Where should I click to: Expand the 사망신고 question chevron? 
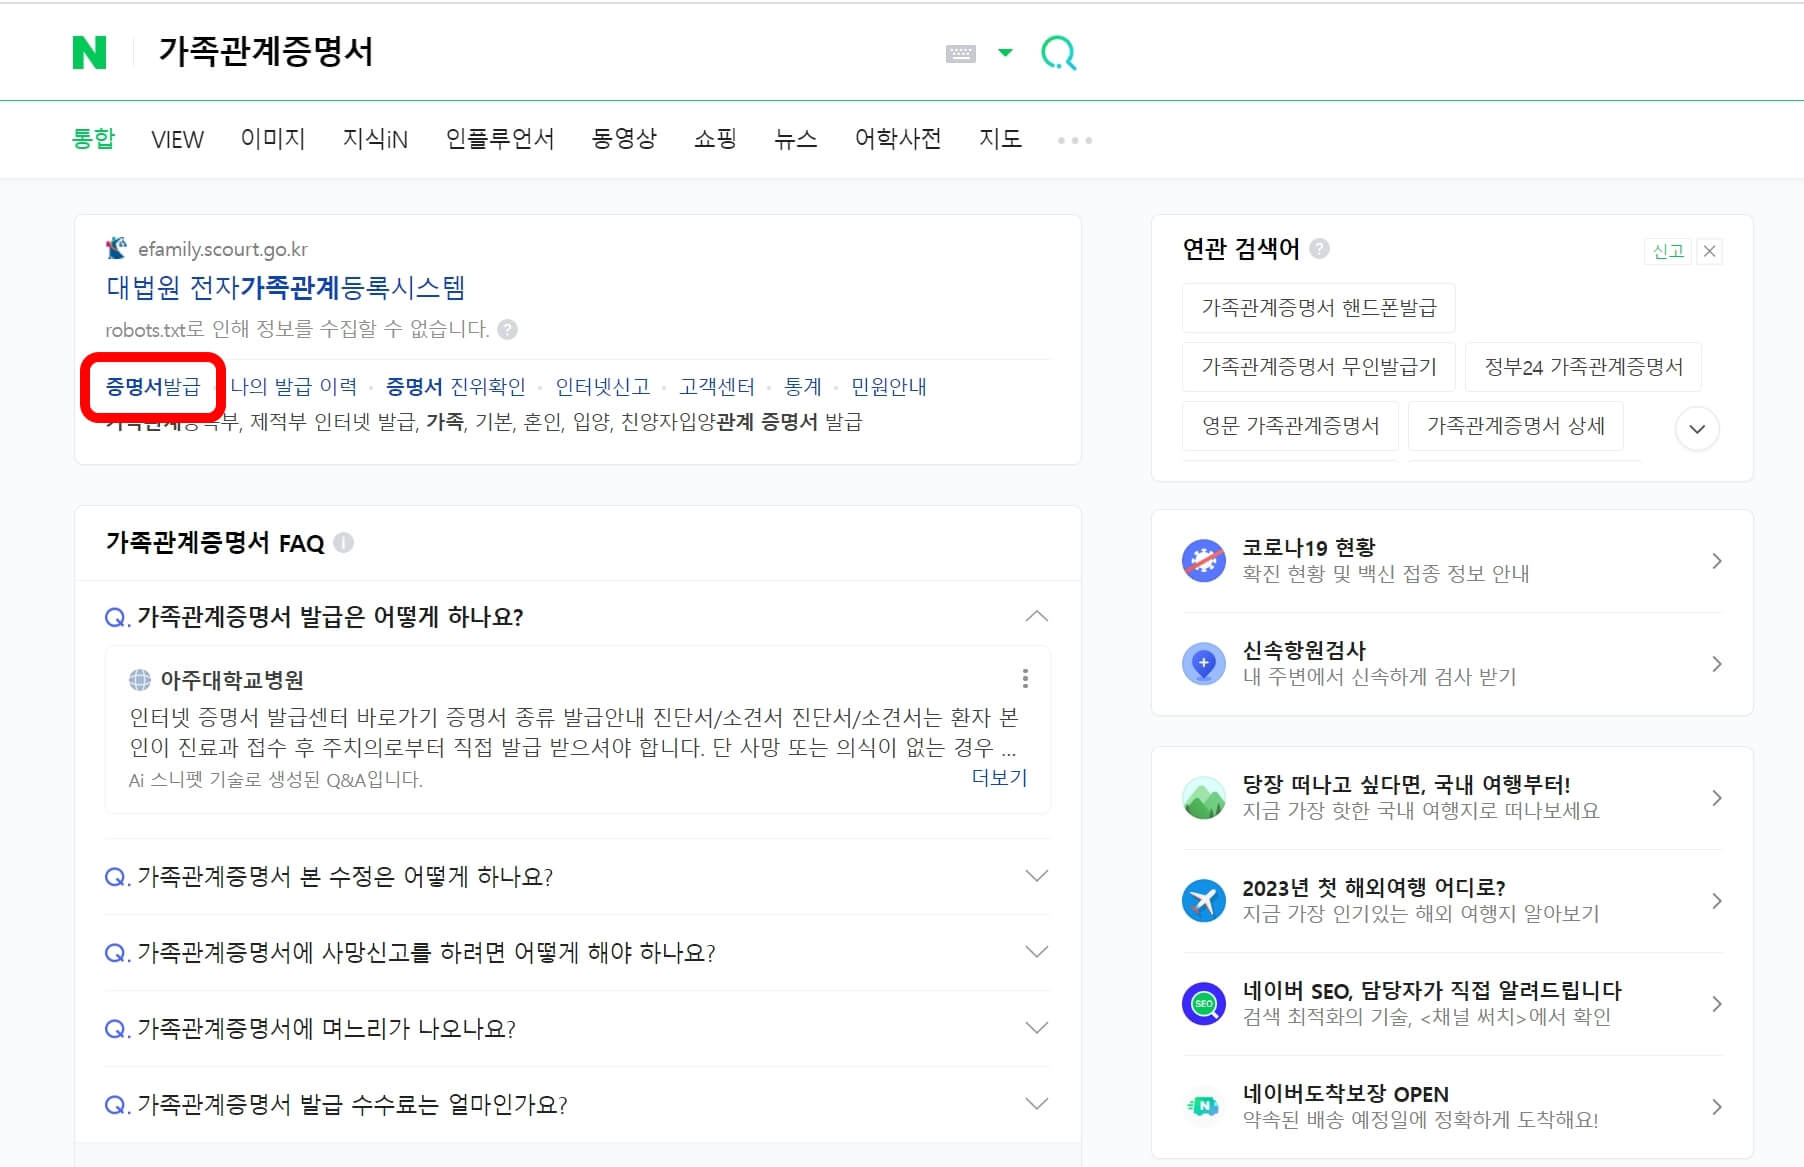point(1037,952)
